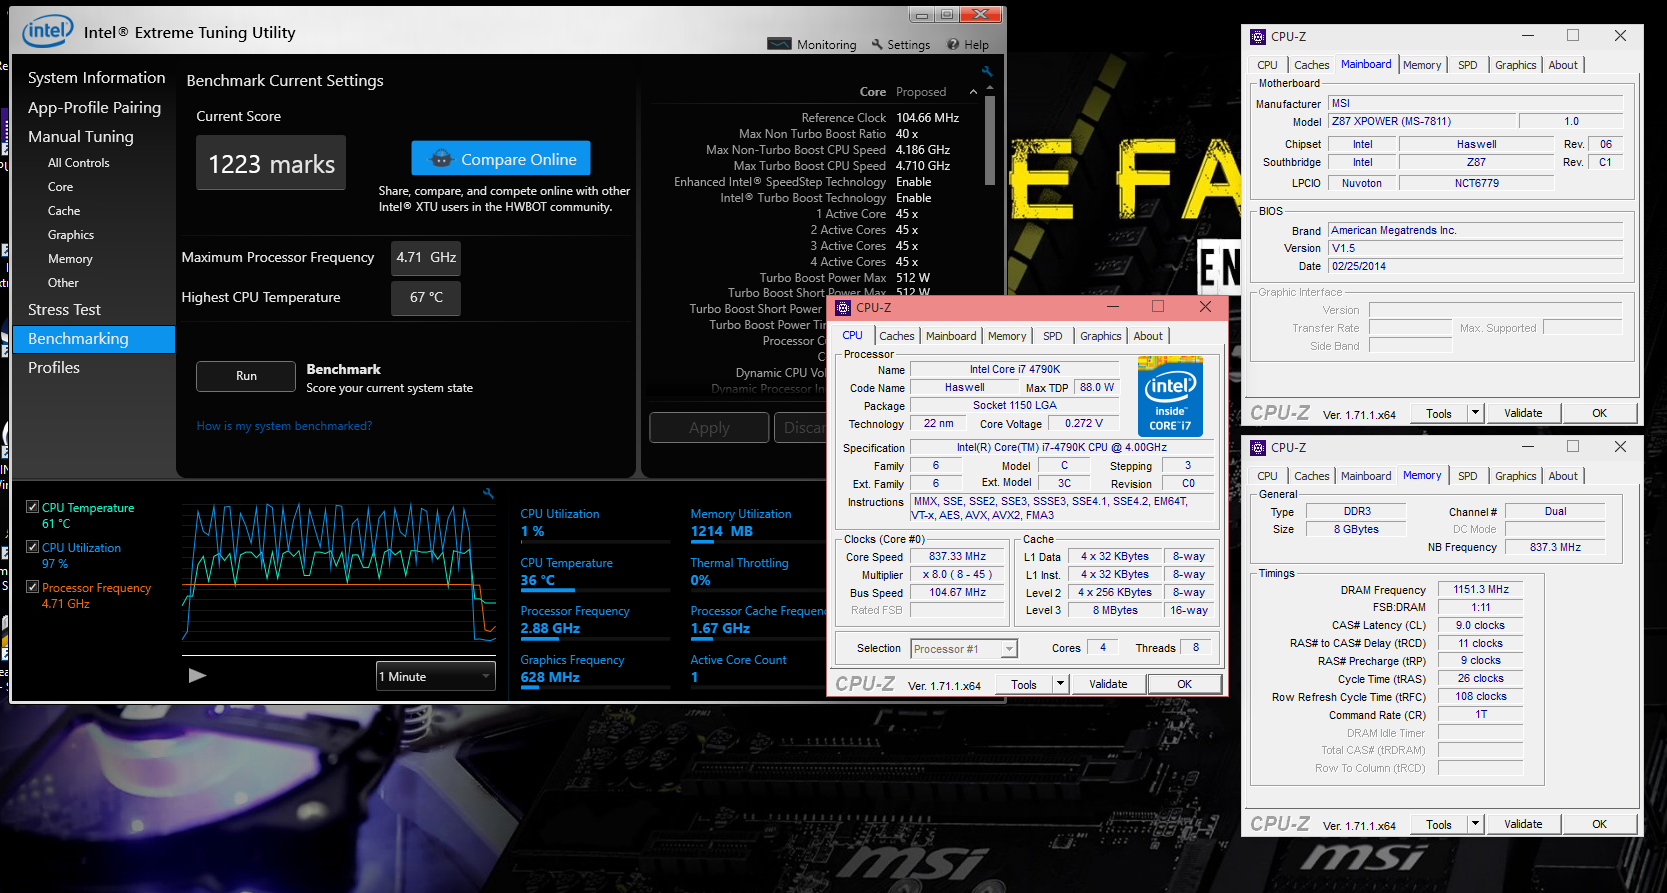1667x893 pixels.
Task: Open Tools dropdown arrow in CPU-Z Memory window
Action: point(1475,824)
